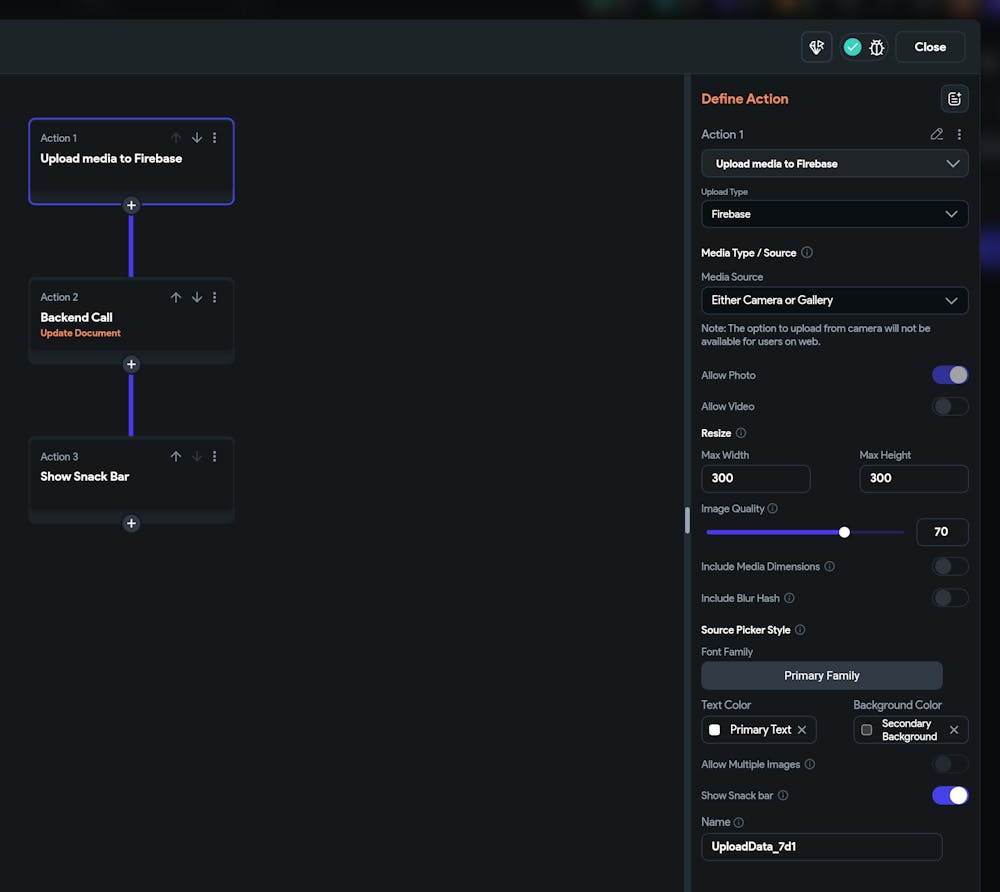Click the down arrow on Action 3 card
Image resolution: width=1000 pixels, height=892 pixels.
[197, 457]
